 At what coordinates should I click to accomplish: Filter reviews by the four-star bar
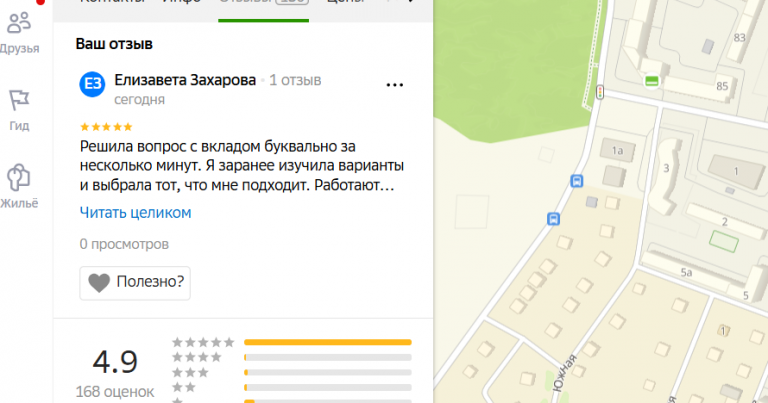pos(328,357)
